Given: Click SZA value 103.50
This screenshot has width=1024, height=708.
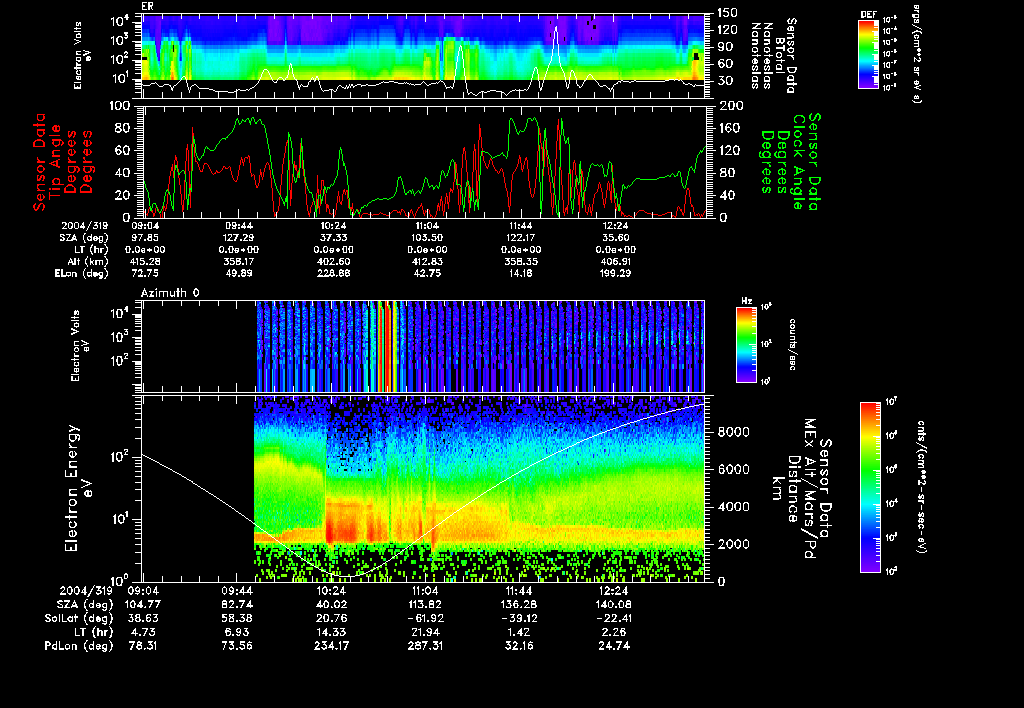Looking at the screenshot, I should 427,238.
